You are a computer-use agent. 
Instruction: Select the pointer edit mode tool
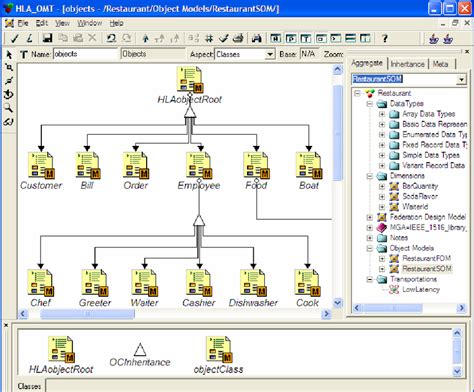[x=9, y=54]
